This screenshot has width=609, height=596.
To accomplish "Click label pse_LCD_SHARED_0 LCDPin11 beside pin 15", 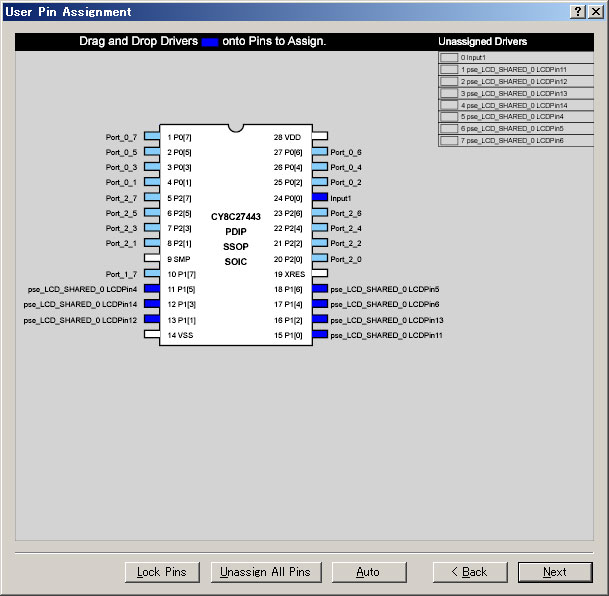I will (x=386, y=335).
